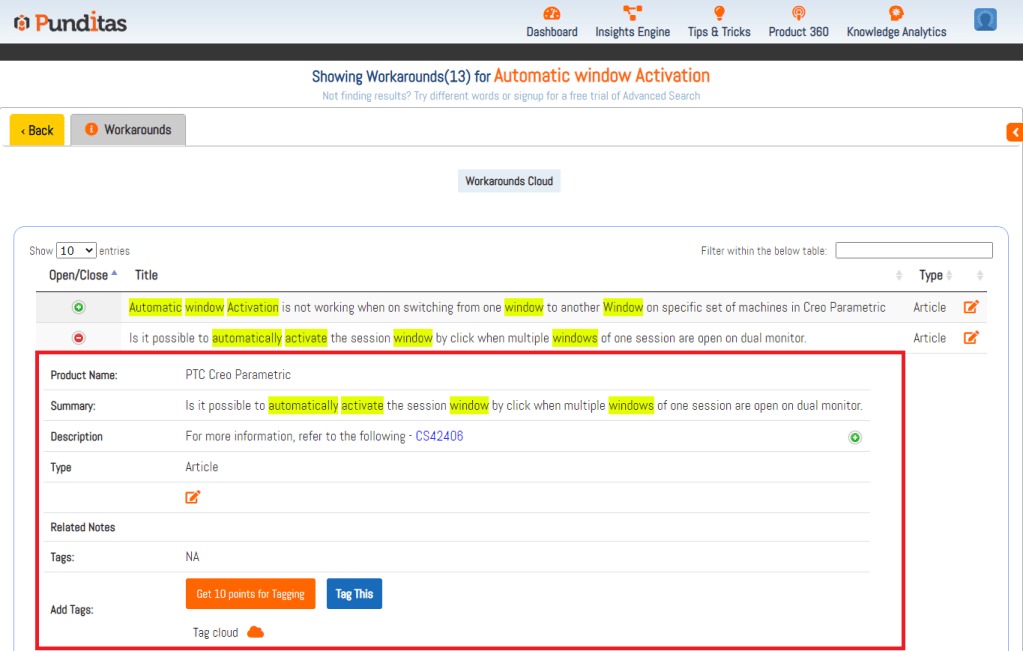Viewport: 1023px width, 651px height.
Task: Open the Show entries count dropdown
Action: click(76, 251)
